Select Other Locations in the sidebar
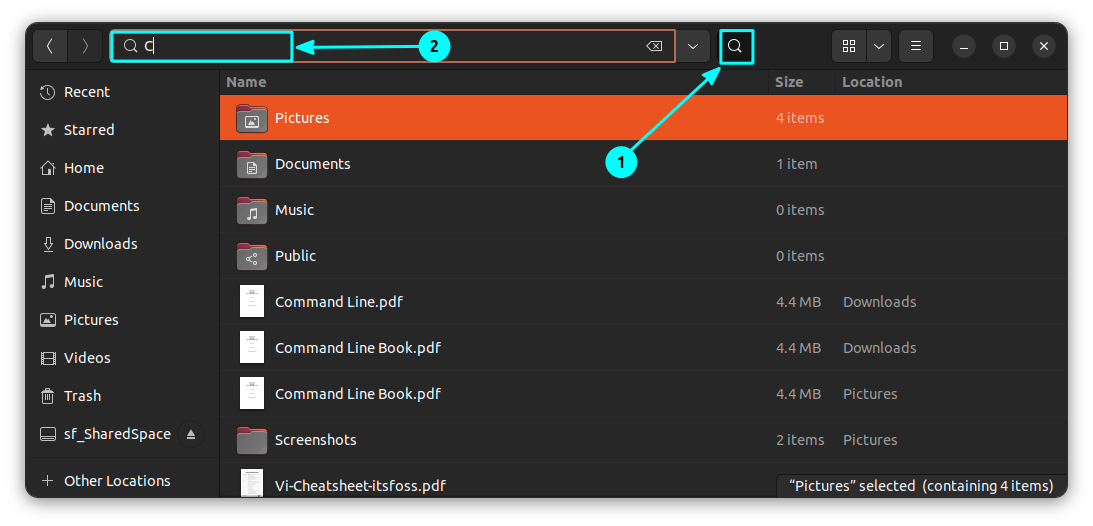 [117, 481]
